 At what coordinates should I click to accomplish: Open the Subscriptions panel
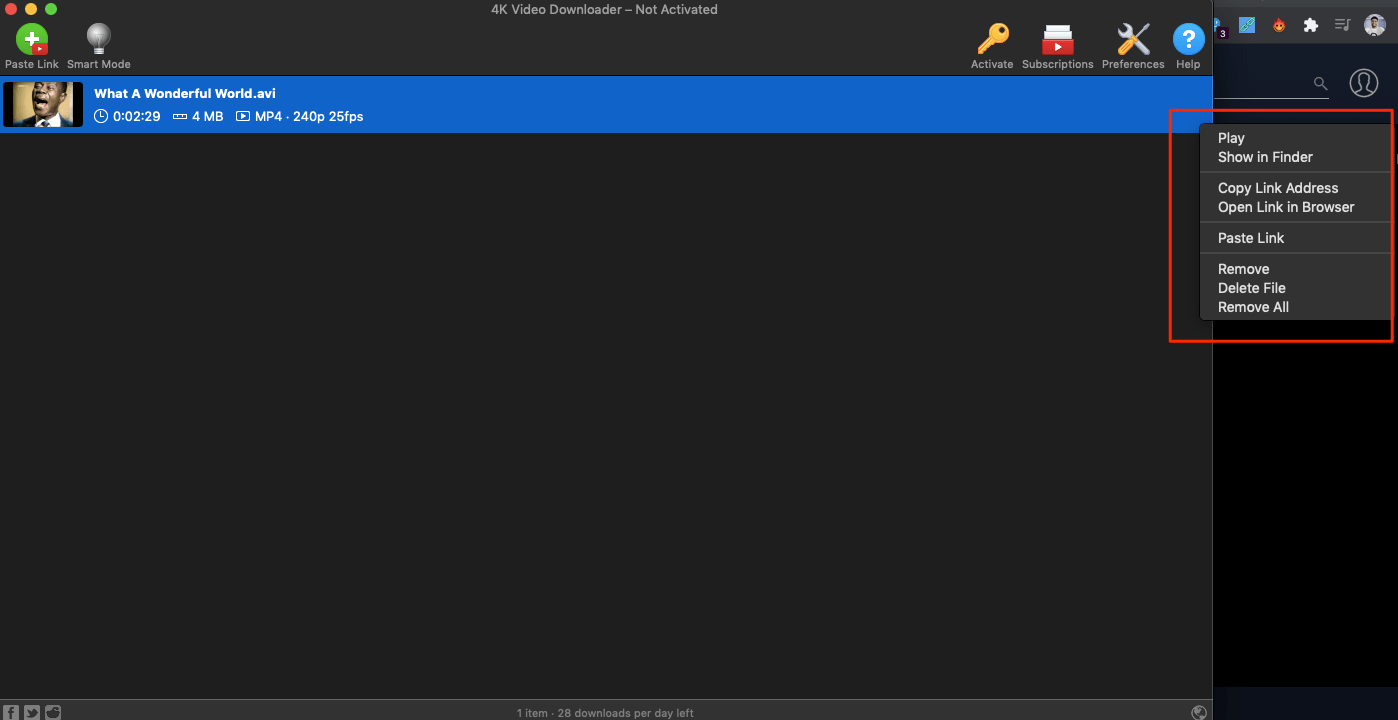tap(1057, 41)
